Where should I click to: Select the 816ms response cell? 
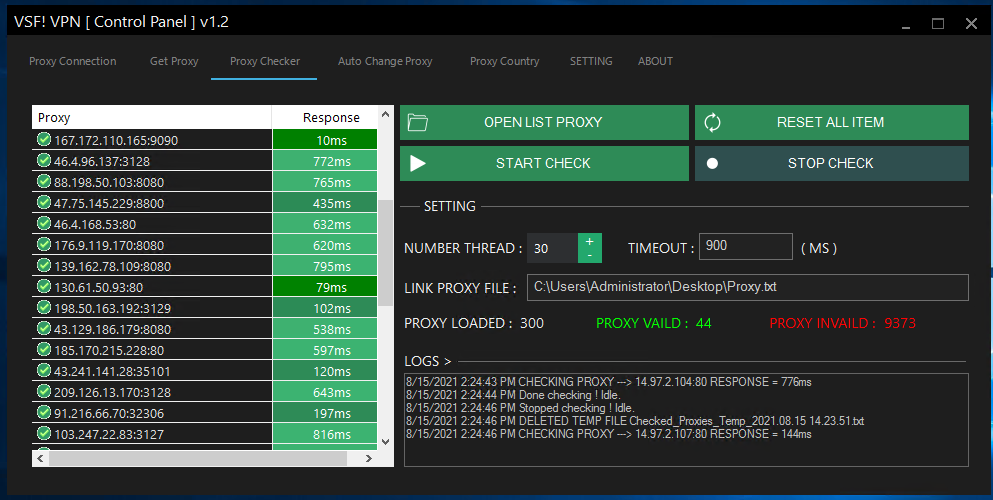point(325,434)
